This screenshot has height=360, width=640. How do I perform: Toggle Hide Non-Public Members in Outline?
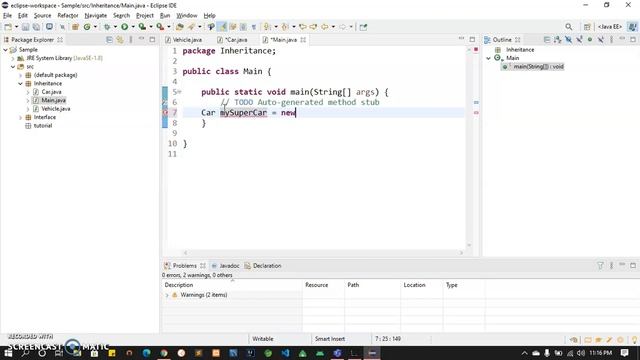click(590, 40)
